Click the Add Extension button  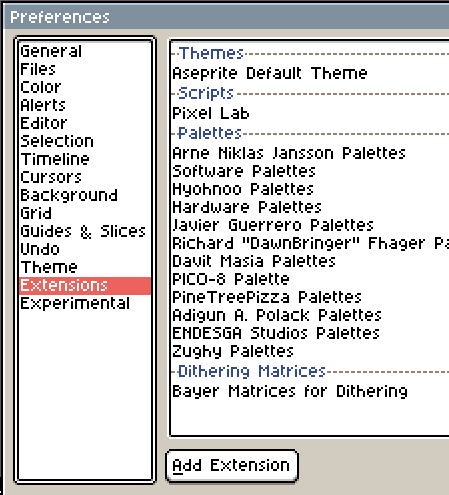232,465
